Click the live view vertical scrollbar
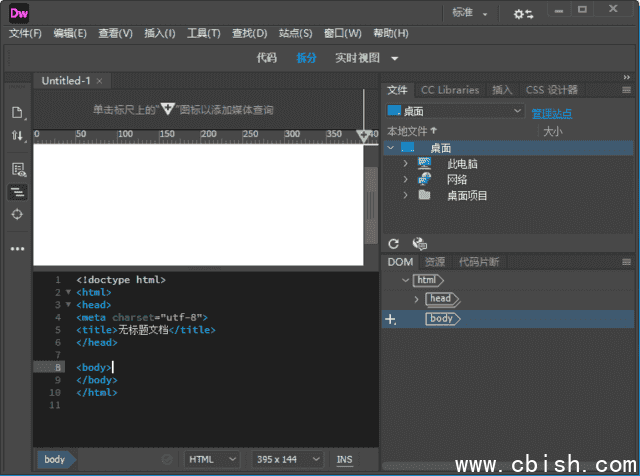Viewport: 640px width, 476px height. click(x=371, y=206)
